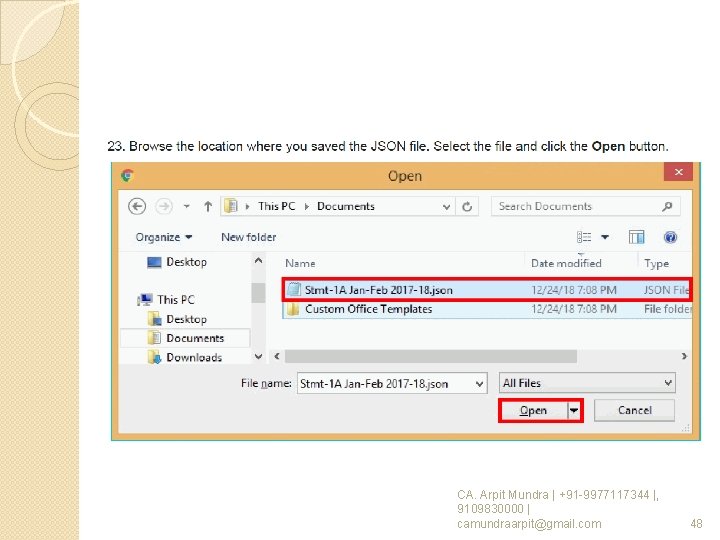
Task: Click the search magnifier icon
Action: click(667, 207)
